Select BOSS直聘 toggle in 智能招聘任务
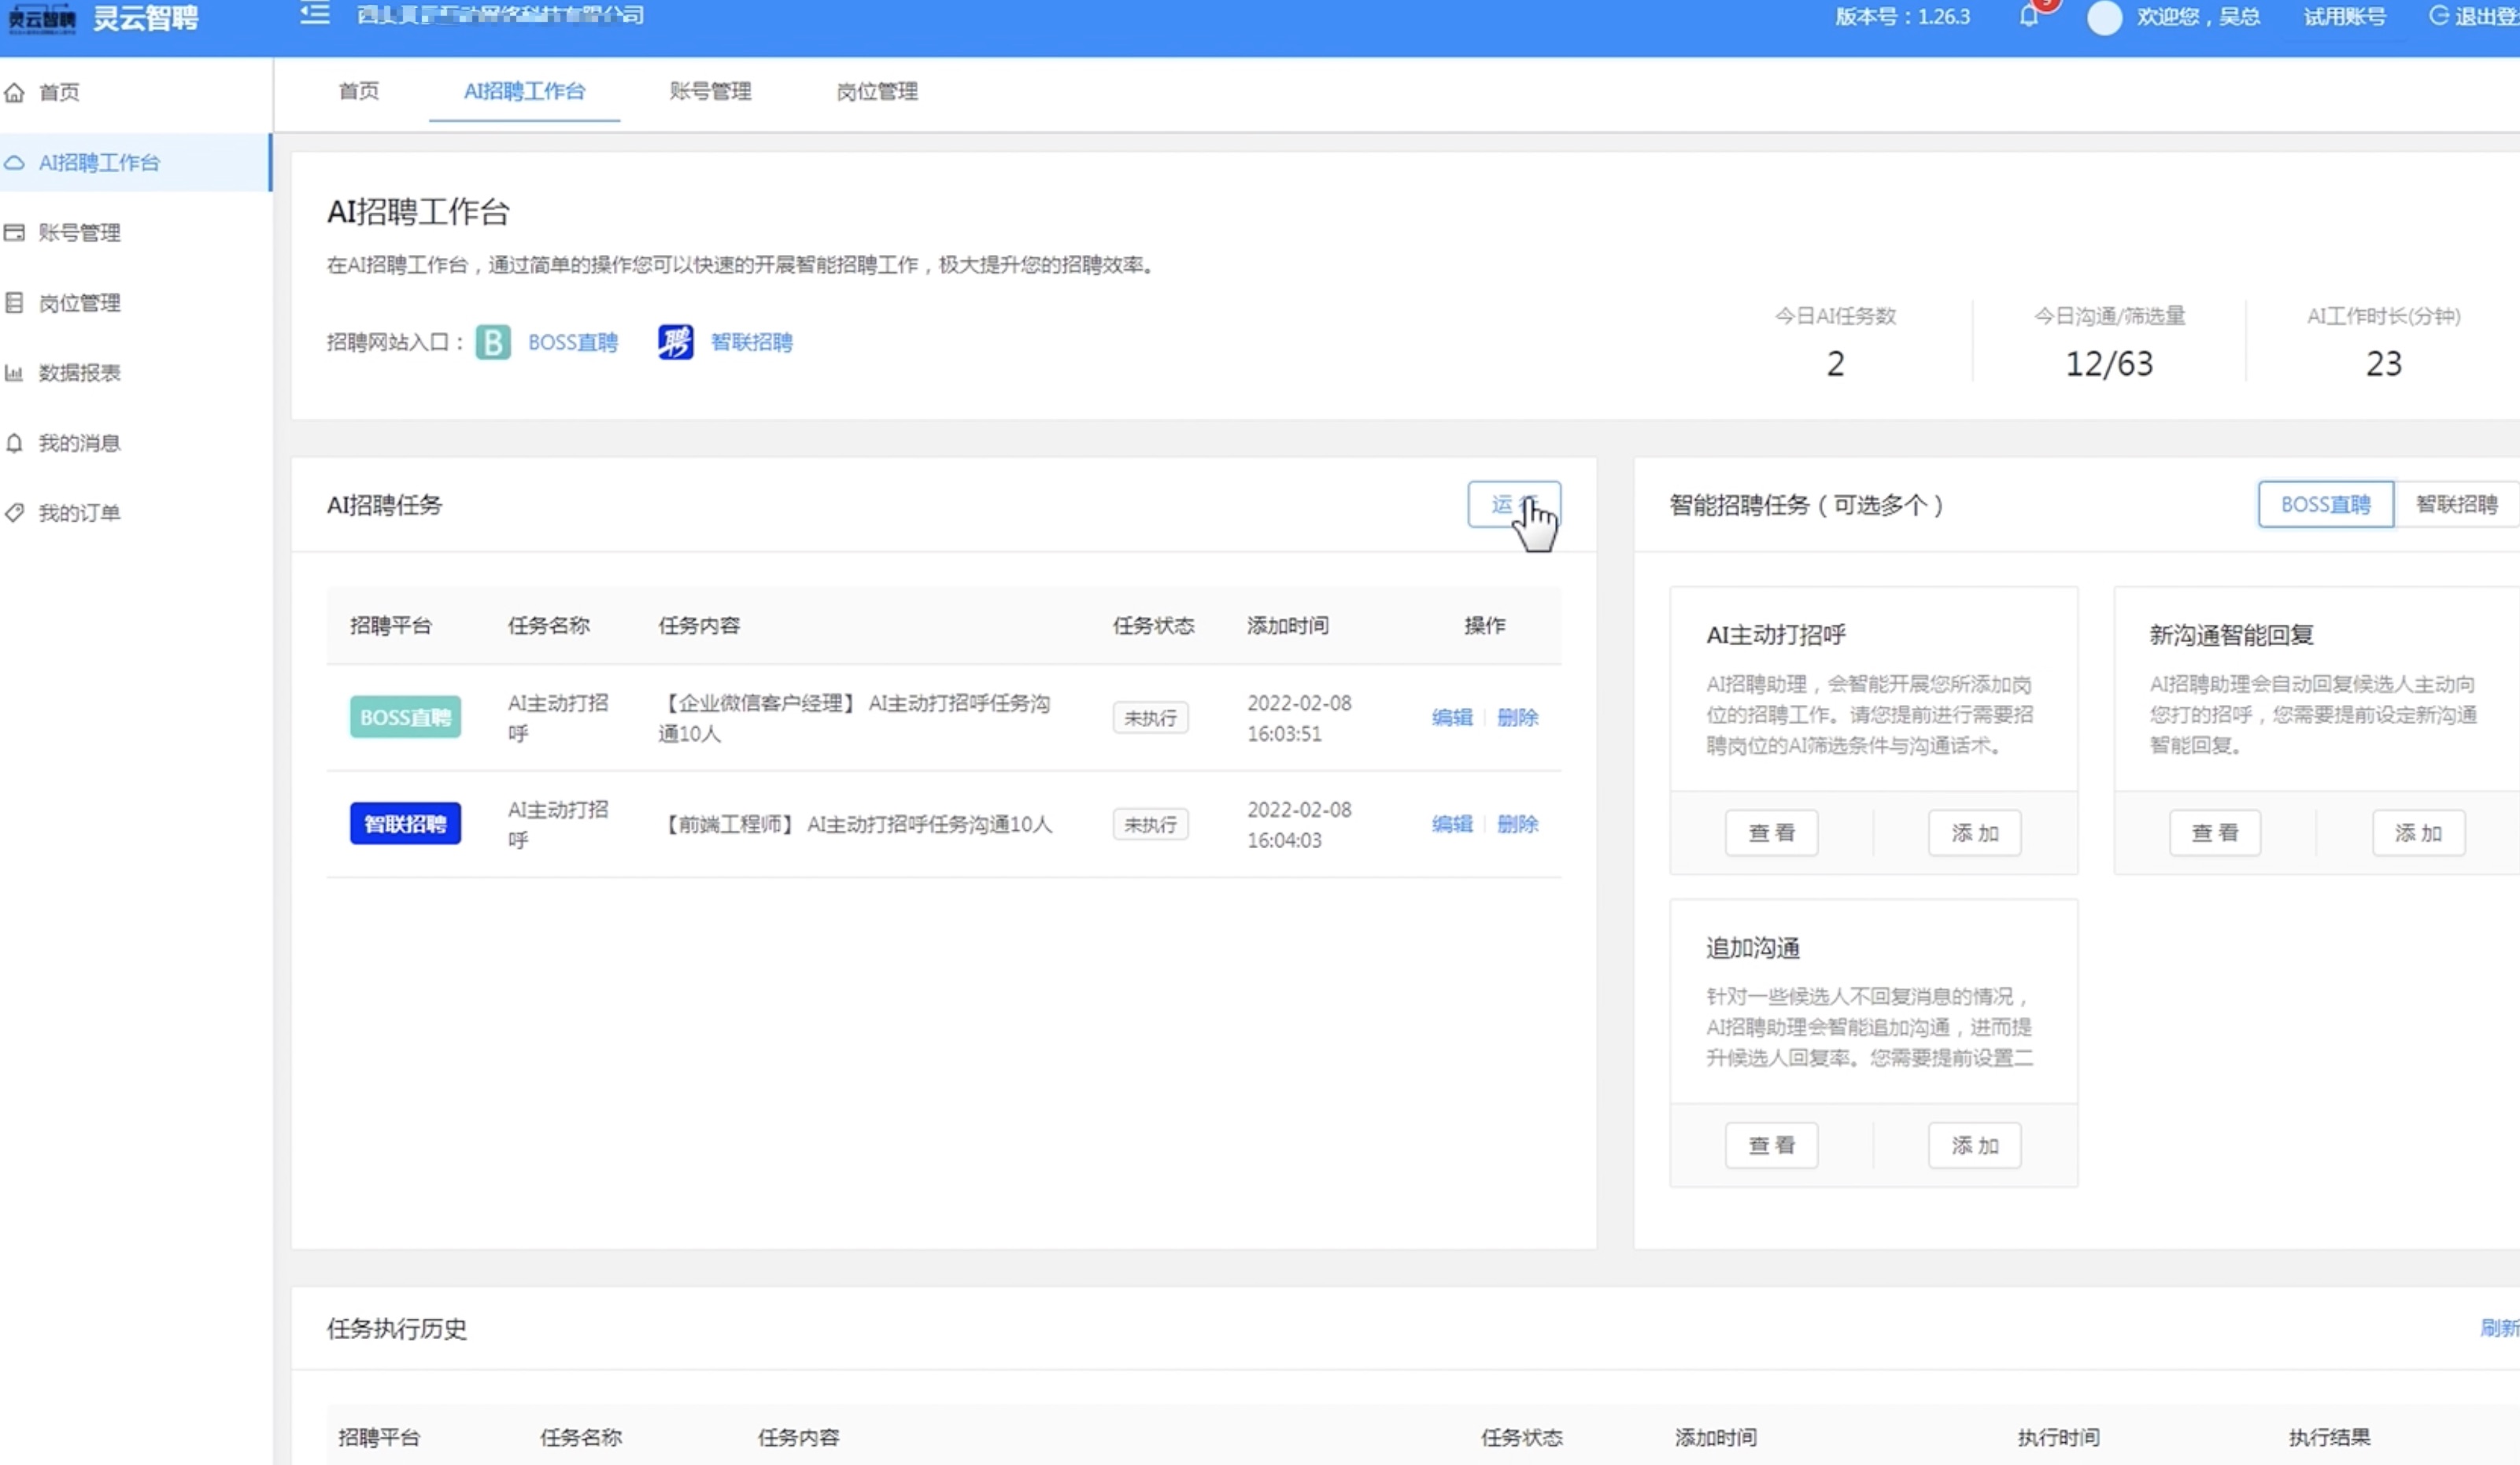 pyautogui.click(x=2325, y=504)
